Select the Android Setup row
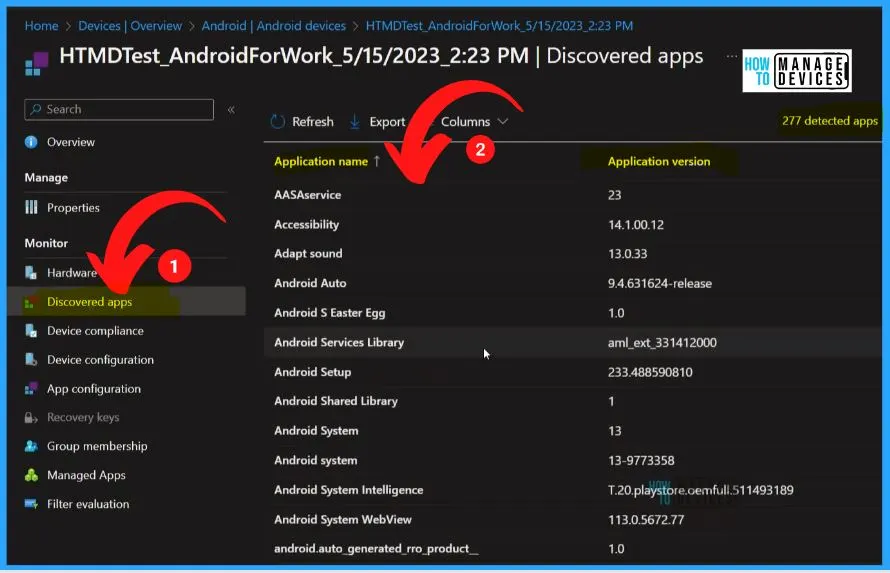Viewport: 890px width, 573px height. coord(573,372)
